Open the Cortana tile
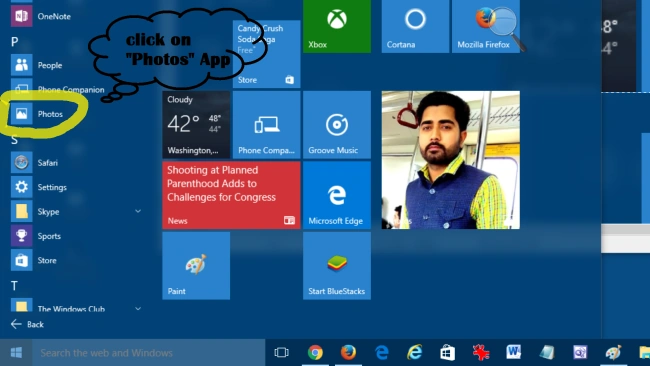 pos(415,26)
